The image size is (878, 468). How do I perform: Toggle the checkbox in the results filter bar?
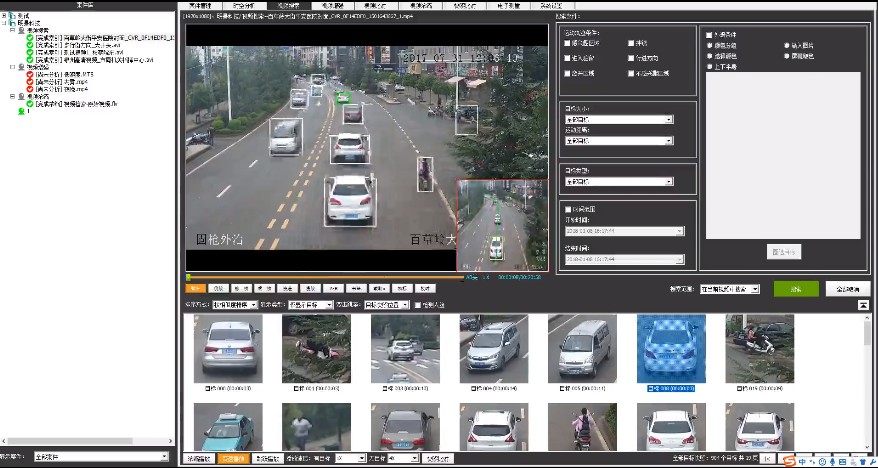(x=418, y=304)
